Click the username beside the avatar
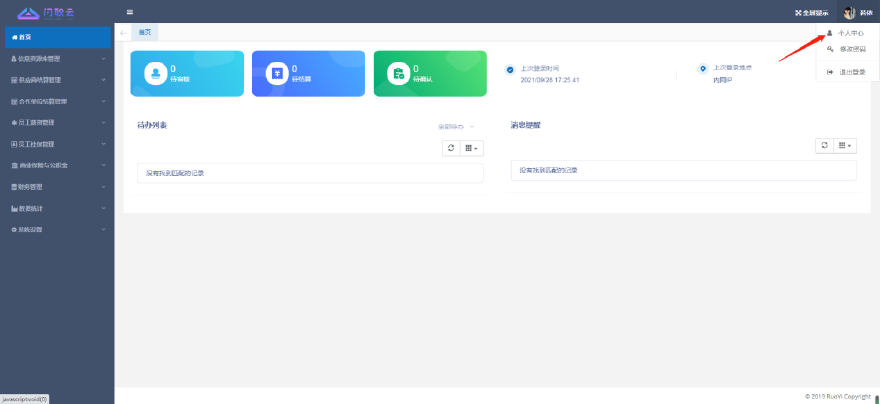Viewport: 880px width, 404px height. click(x=866, y=12)
